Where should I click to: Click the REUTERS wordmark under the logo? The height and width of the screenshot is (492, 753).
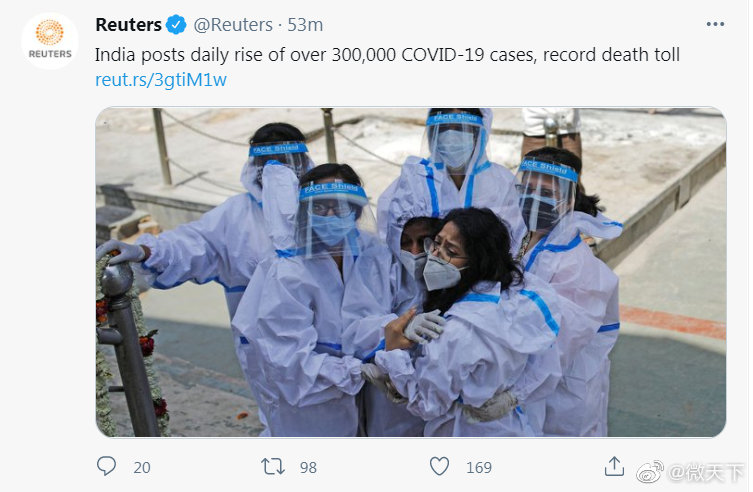click(x=50, y=54)
